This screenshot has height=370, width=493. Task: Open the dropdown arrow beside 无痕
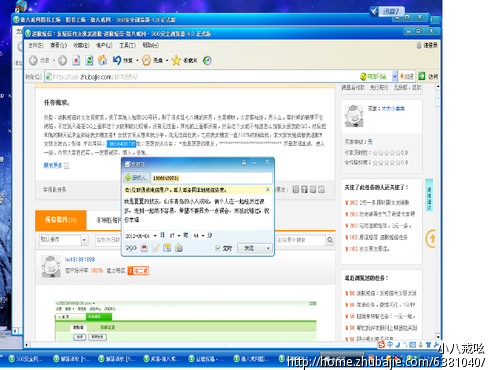(167, 61)
